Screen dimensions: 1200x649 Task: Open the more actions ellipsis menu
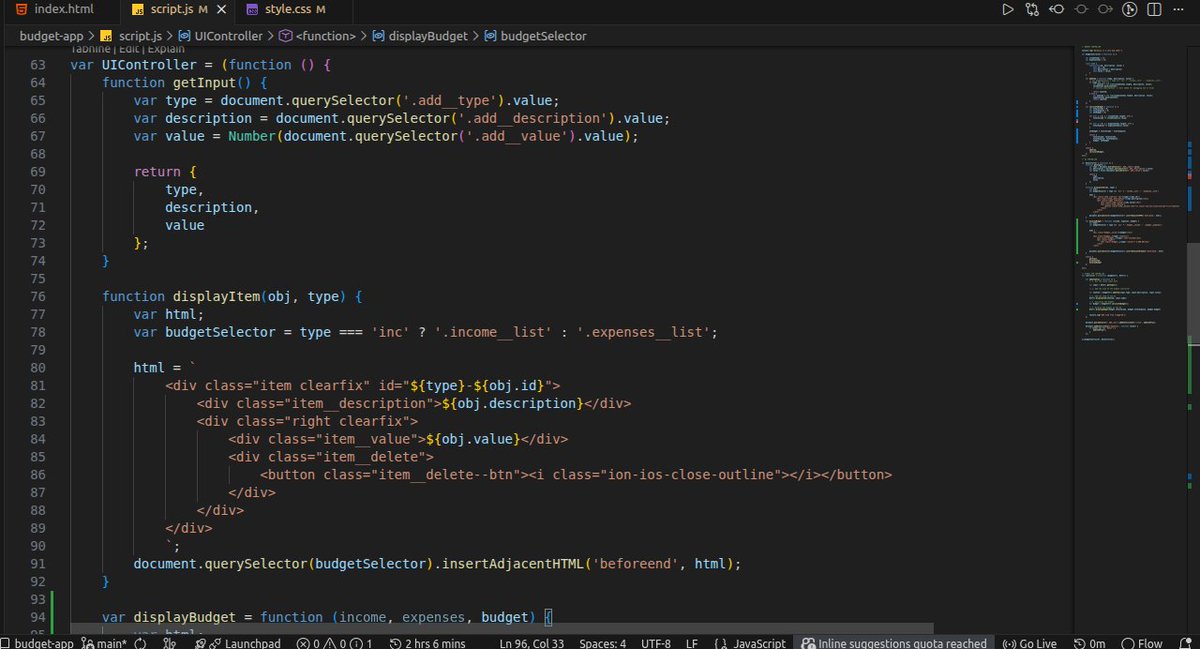point(1180,10)
